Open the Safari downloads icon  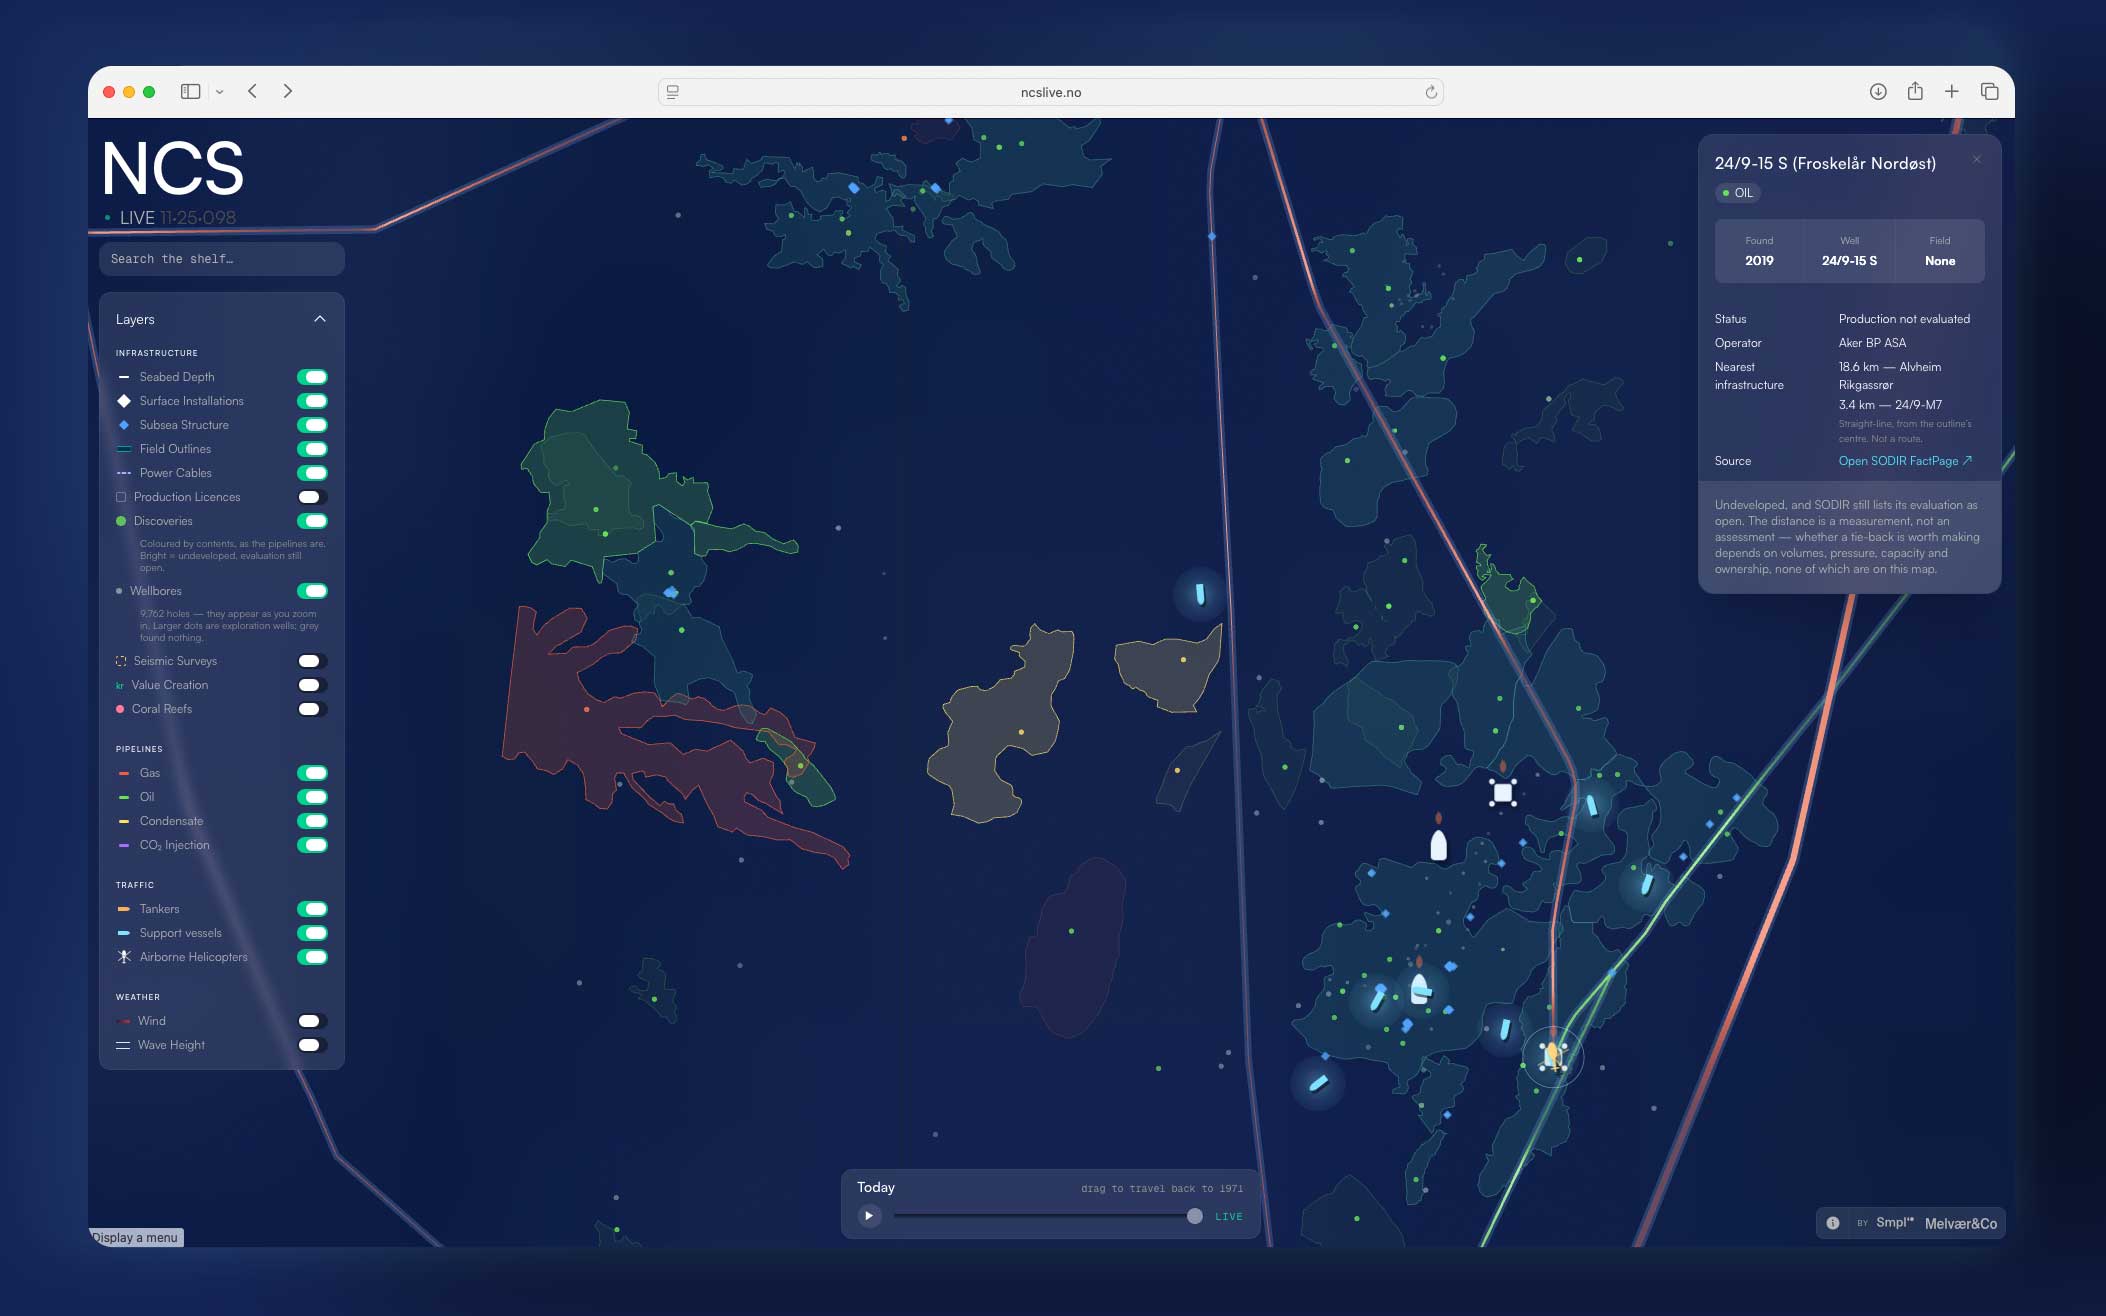(x=1878, y=91)
